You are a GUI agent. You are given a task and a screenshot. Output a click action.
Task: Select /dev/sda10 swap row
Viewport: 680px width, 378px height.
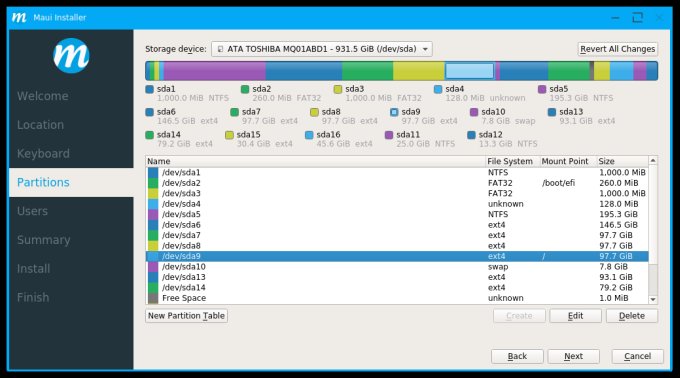coord(397,267)
